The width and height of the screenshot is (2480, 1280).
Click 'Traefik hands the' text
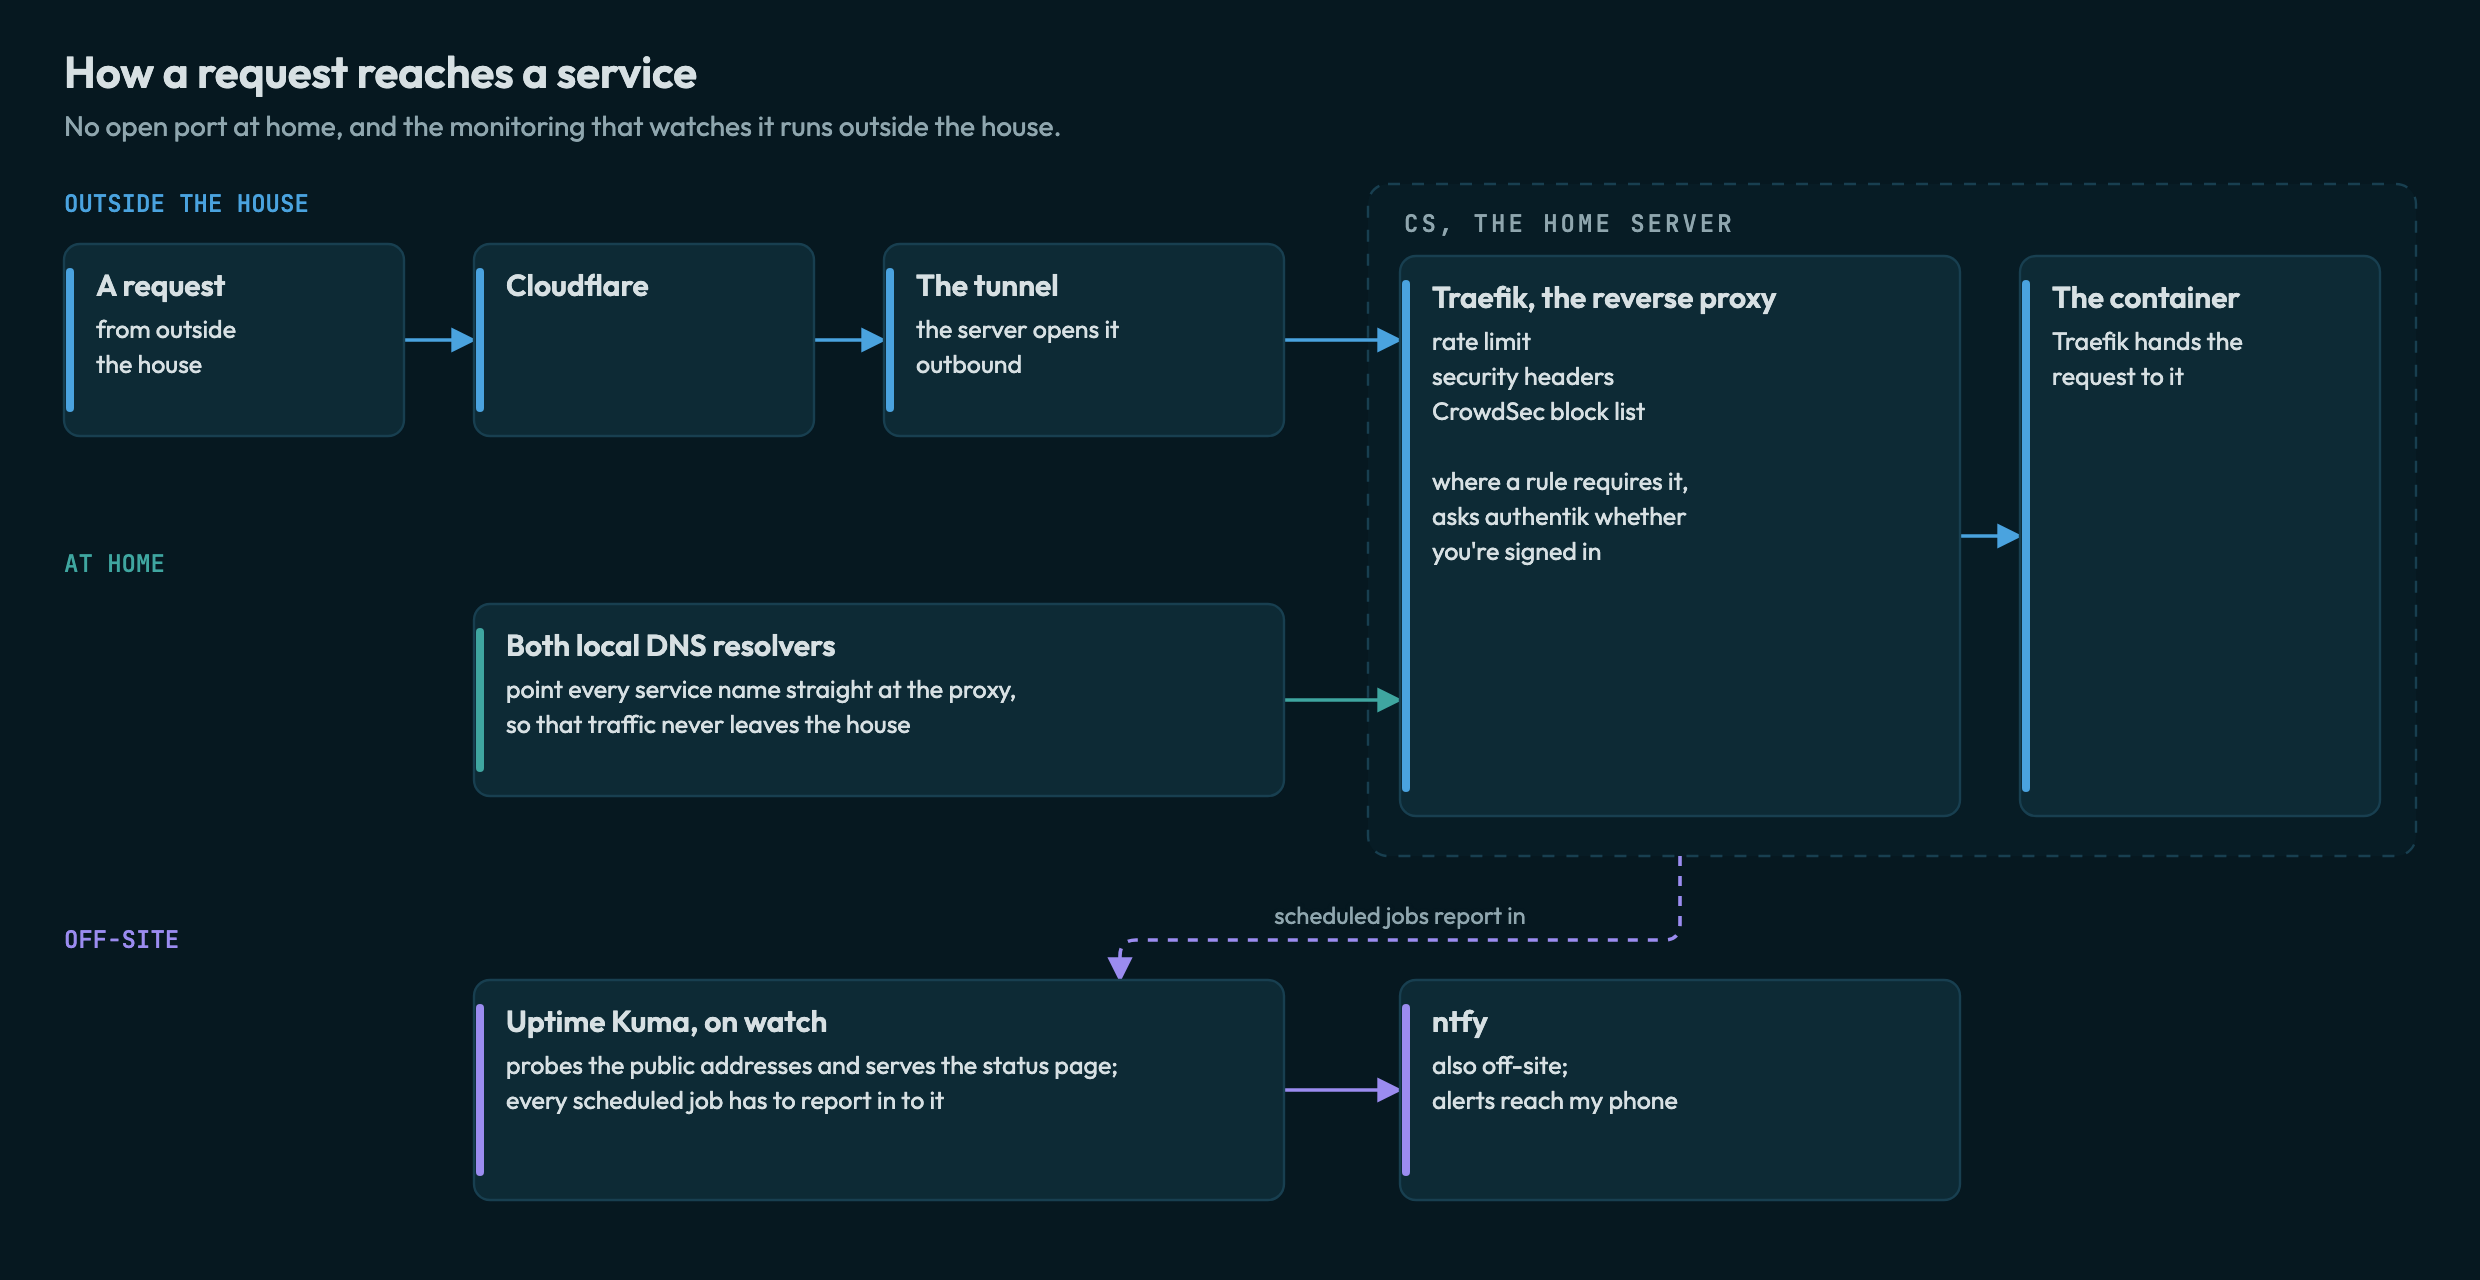pyautogui.click(x=2147, y=342)
